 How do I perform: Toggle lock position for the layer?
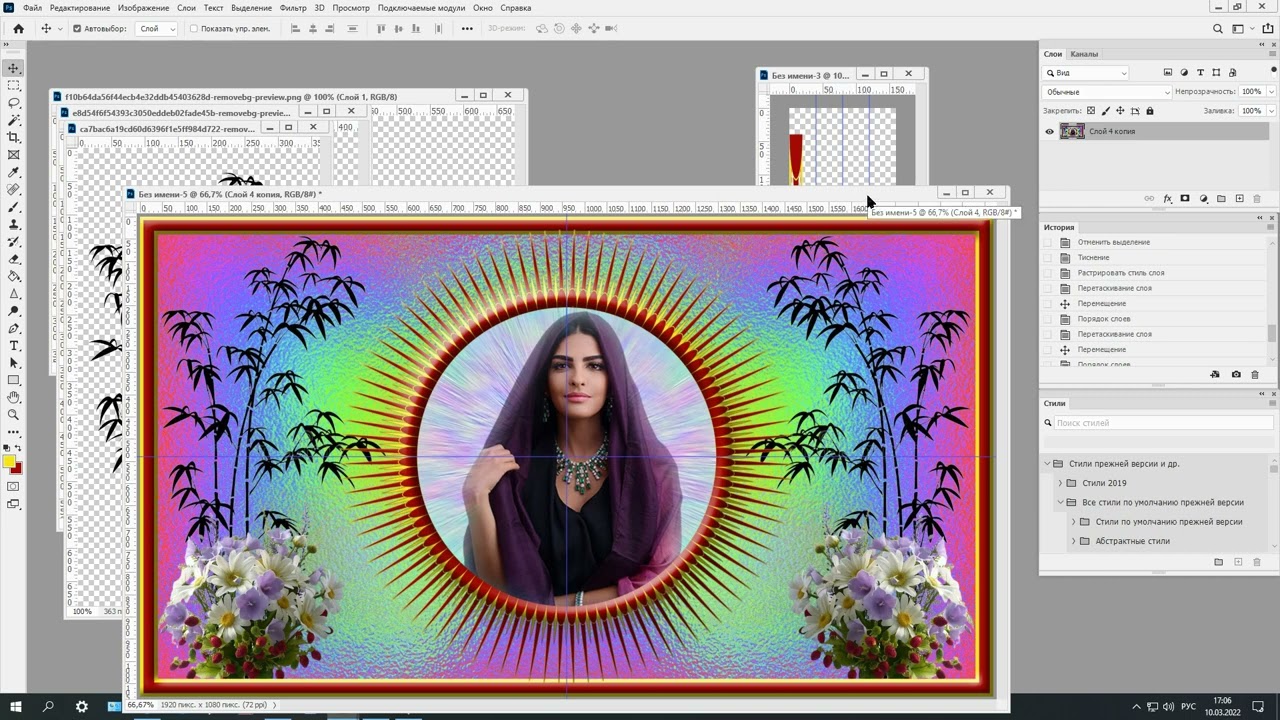coord(1120,111)
